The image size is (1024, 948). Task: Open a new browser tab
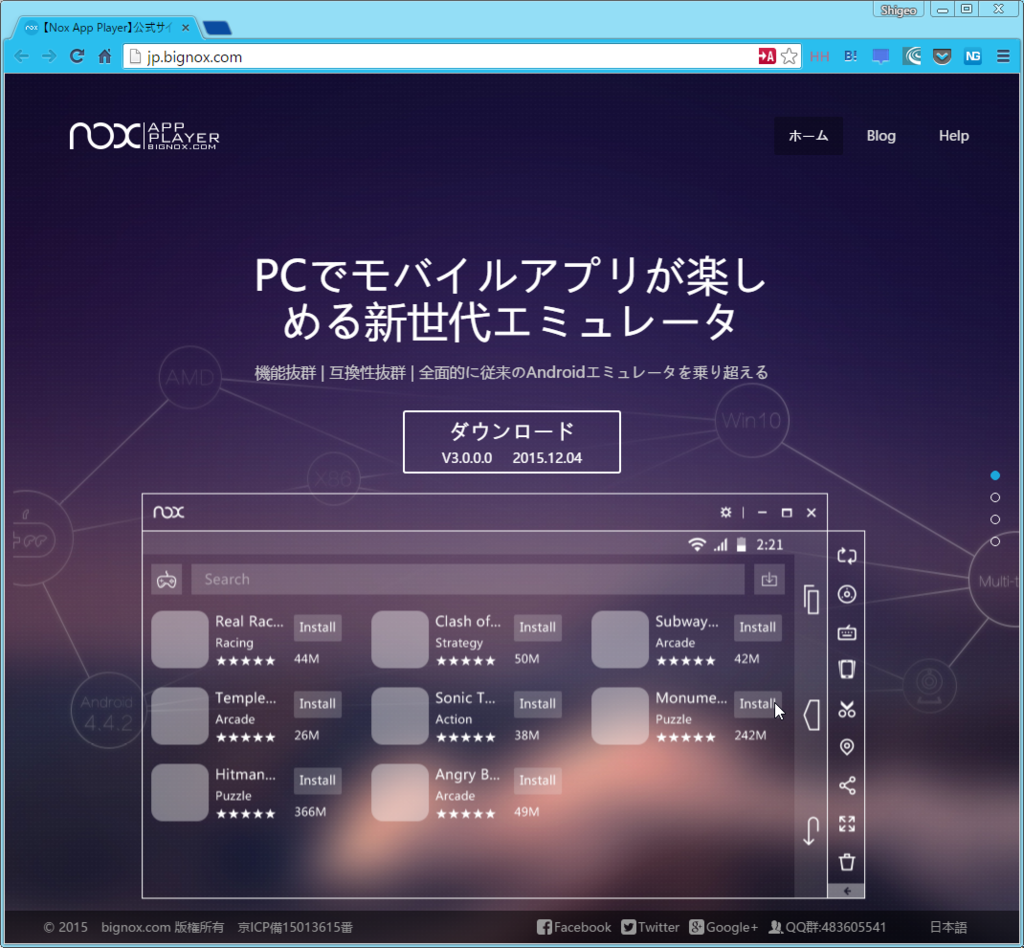click(217, 28)
